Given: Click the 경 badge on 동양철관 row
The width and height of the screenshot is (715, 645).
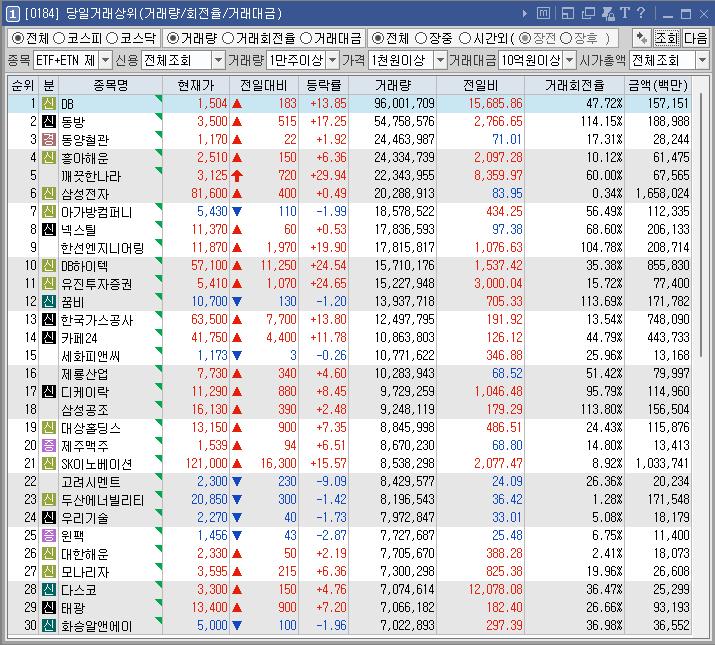Looking at the screenshot, I should pyautogui.click(x=49, y=140).
